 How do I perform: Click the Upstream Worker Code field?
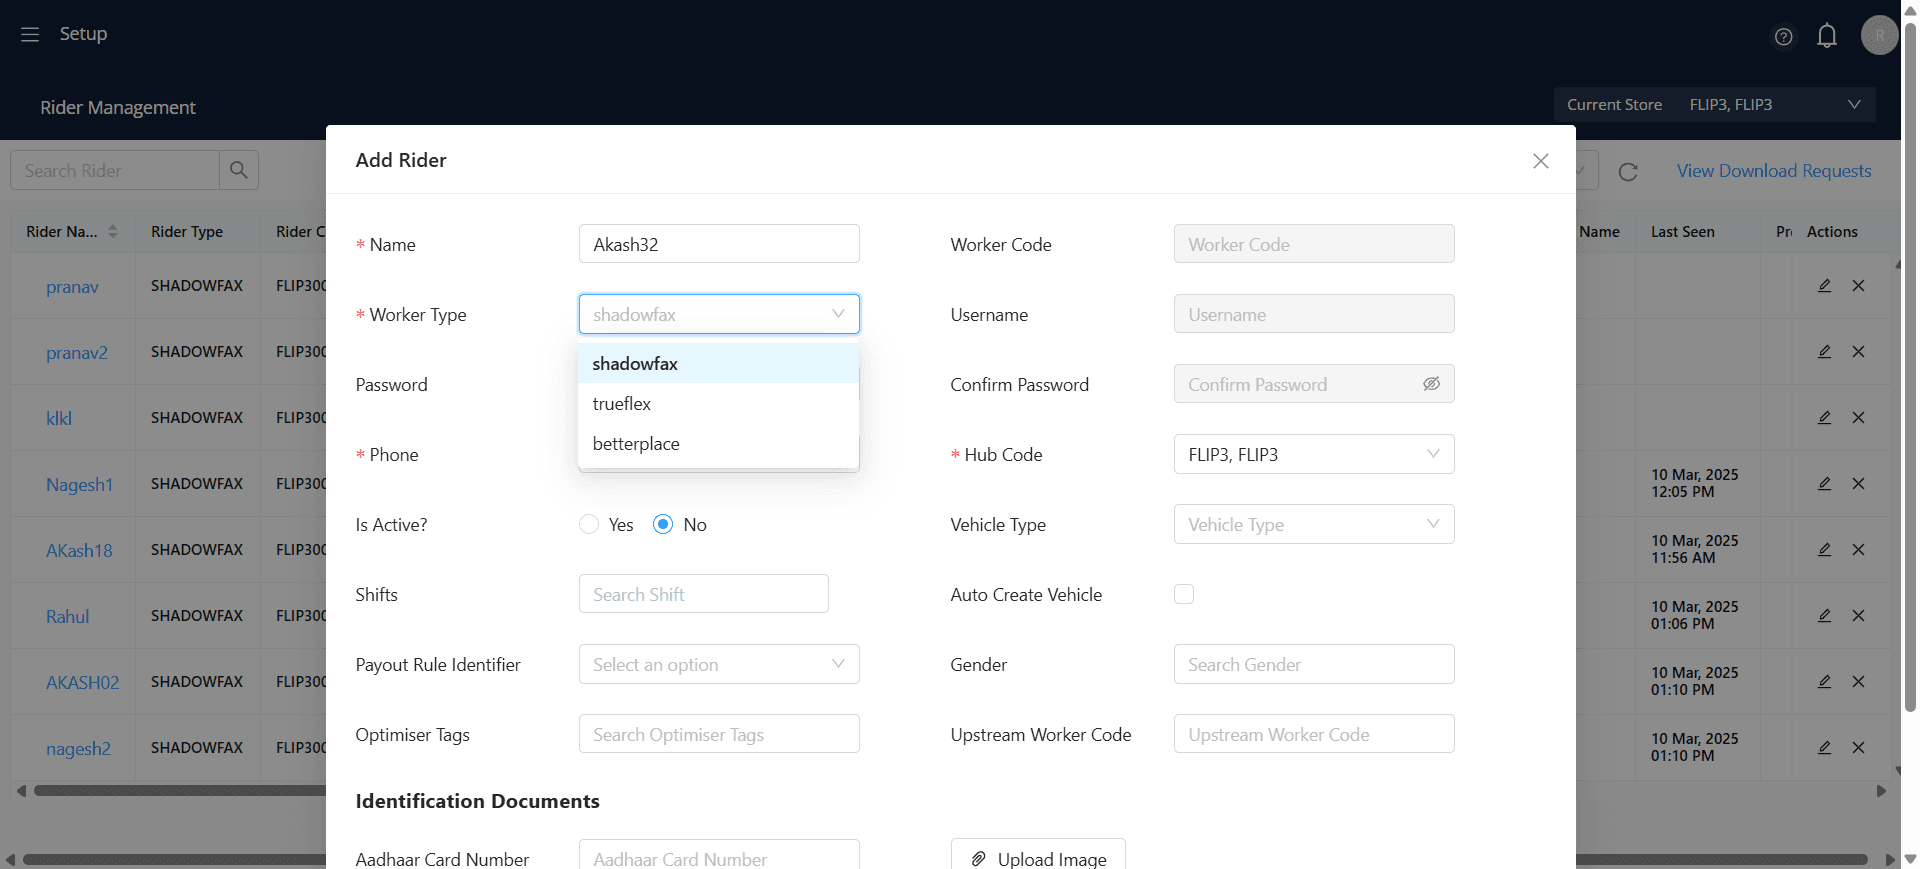1314,734
